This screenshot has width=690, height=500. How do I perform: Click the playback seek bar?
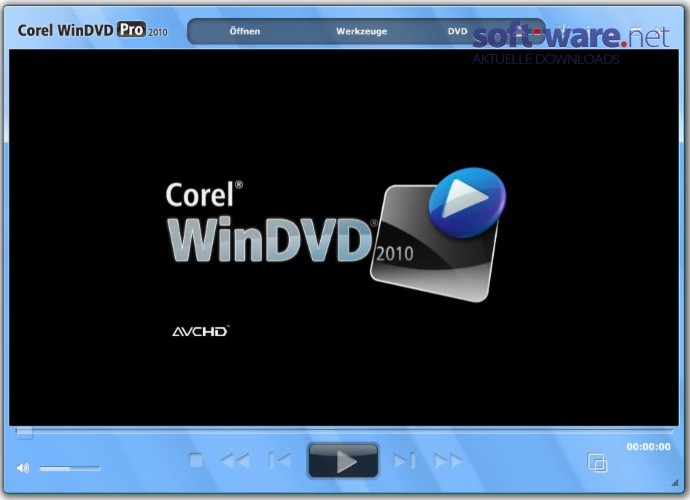pos(344,431)
